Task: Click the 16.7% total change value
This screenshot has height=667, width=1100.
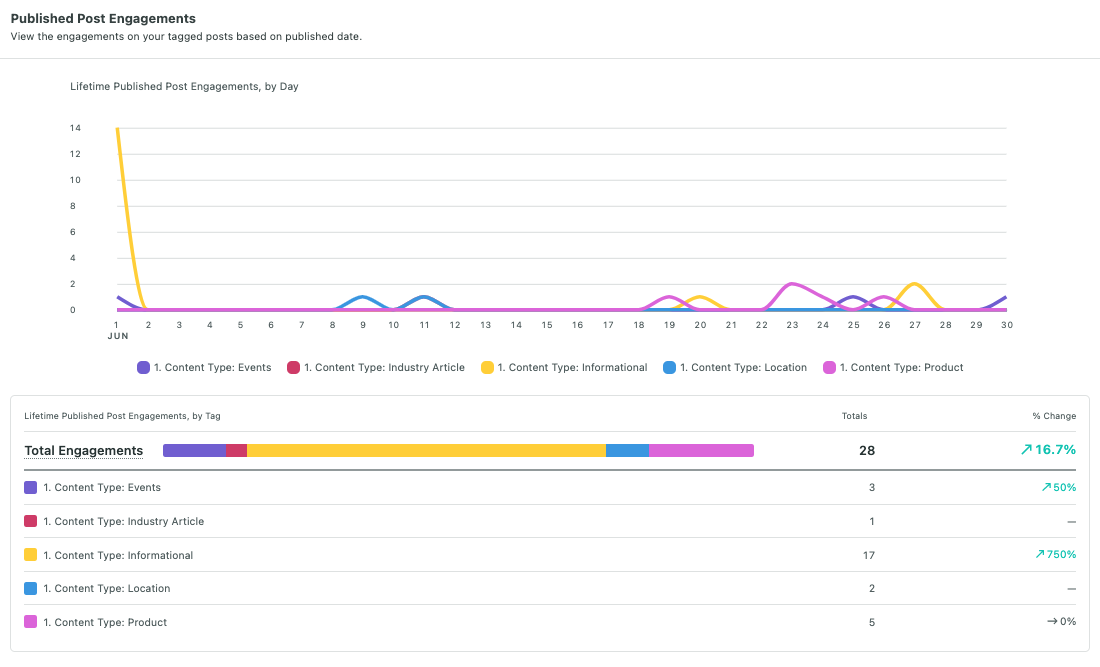Action: (1055, 450)
